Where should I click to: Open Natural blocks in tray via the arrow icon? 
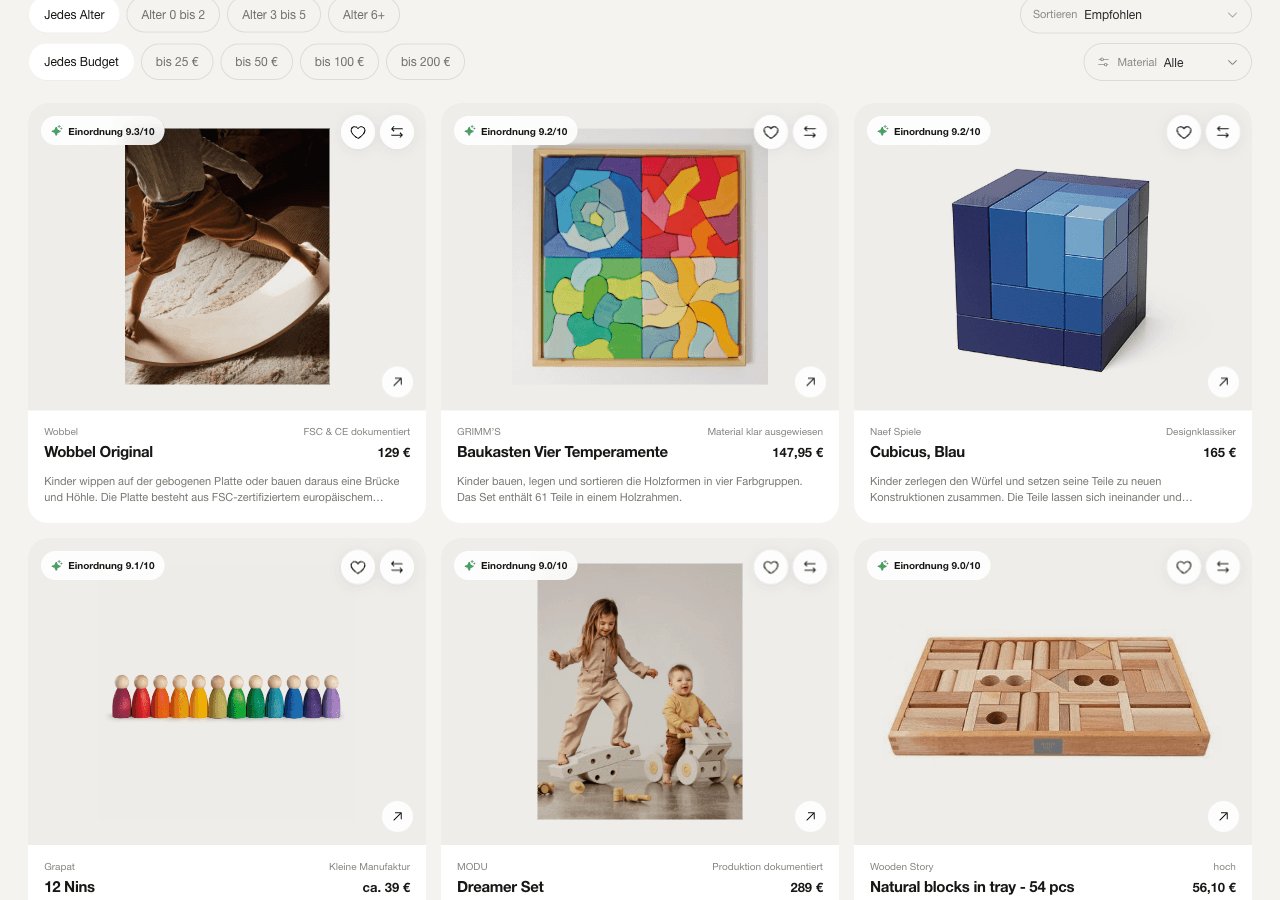click(x=1223, y=817)
